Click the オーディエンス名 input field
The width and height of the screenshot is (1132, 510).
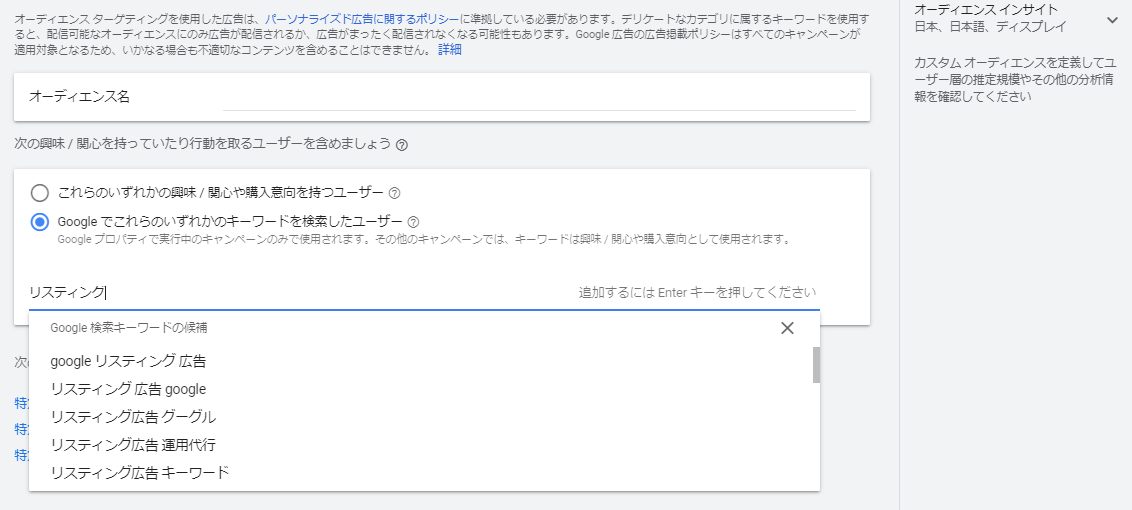pyautogui.click(x=539, y=97)
